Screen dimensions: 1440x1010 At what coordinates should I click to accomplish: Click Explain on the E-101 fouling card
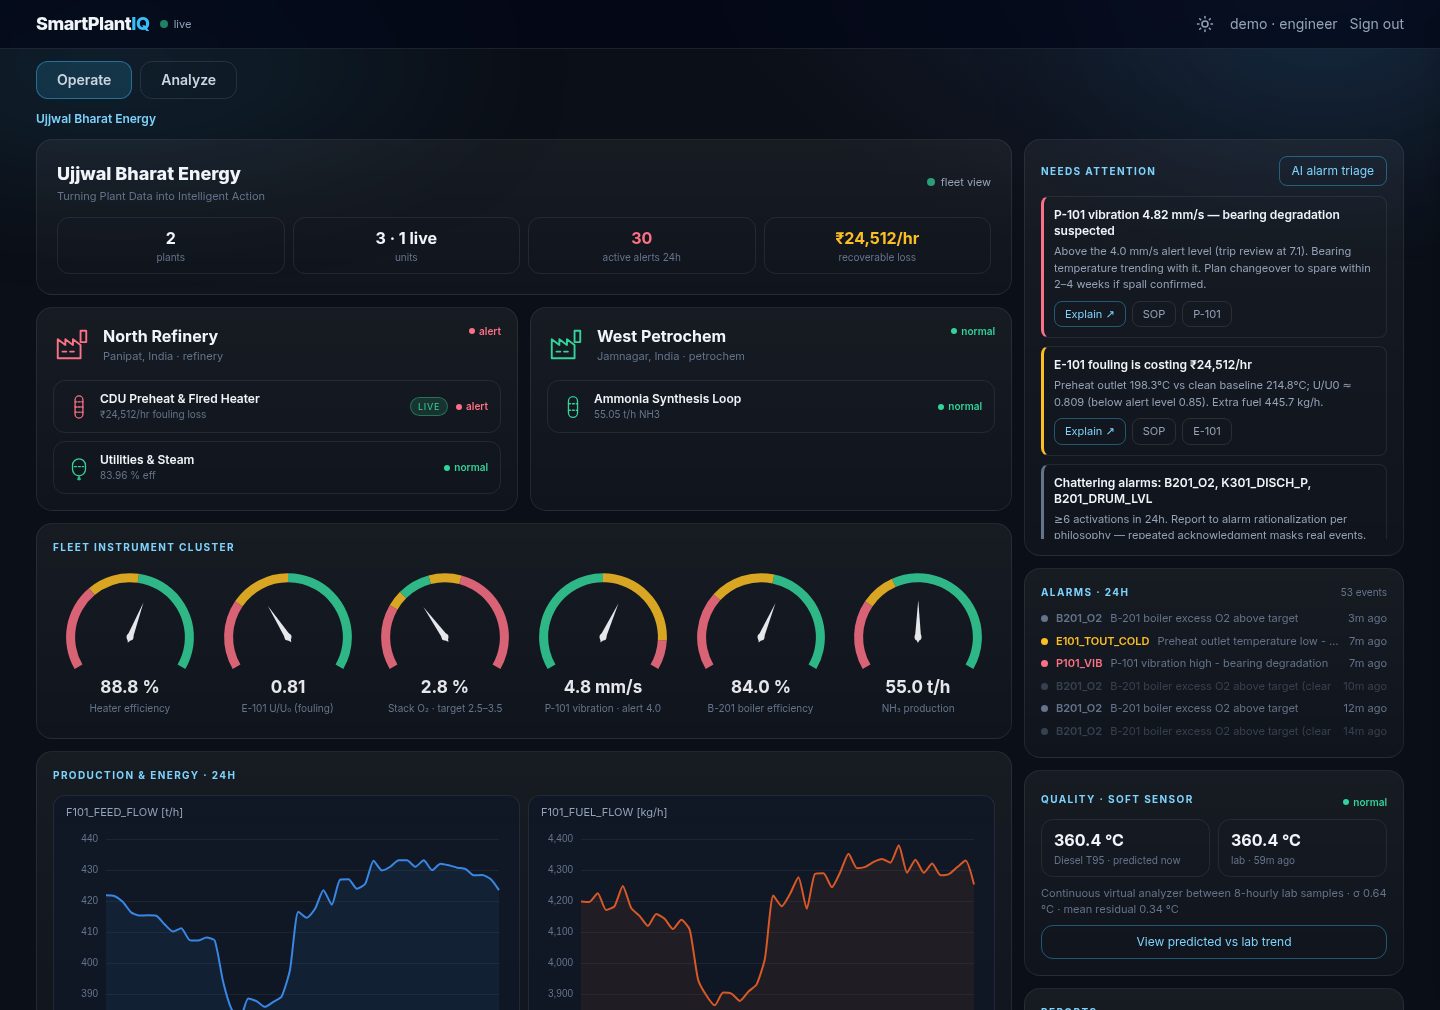click(x=1089, y=431)
